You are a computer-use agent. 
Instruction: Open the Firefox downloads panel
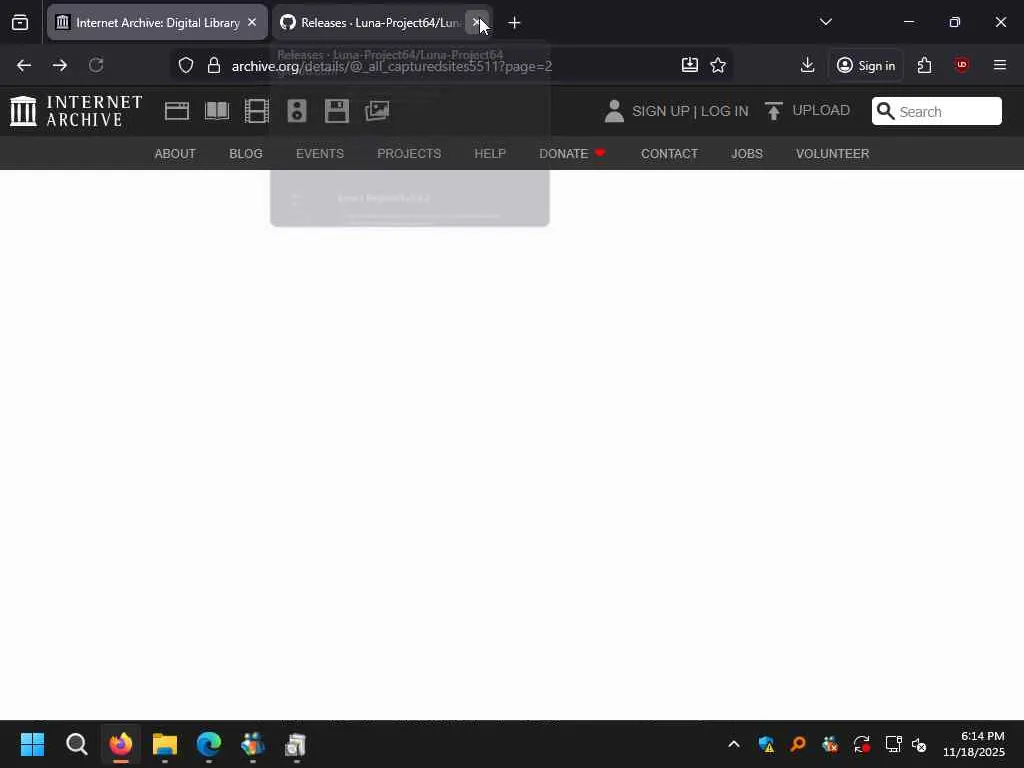pos(807,65)
